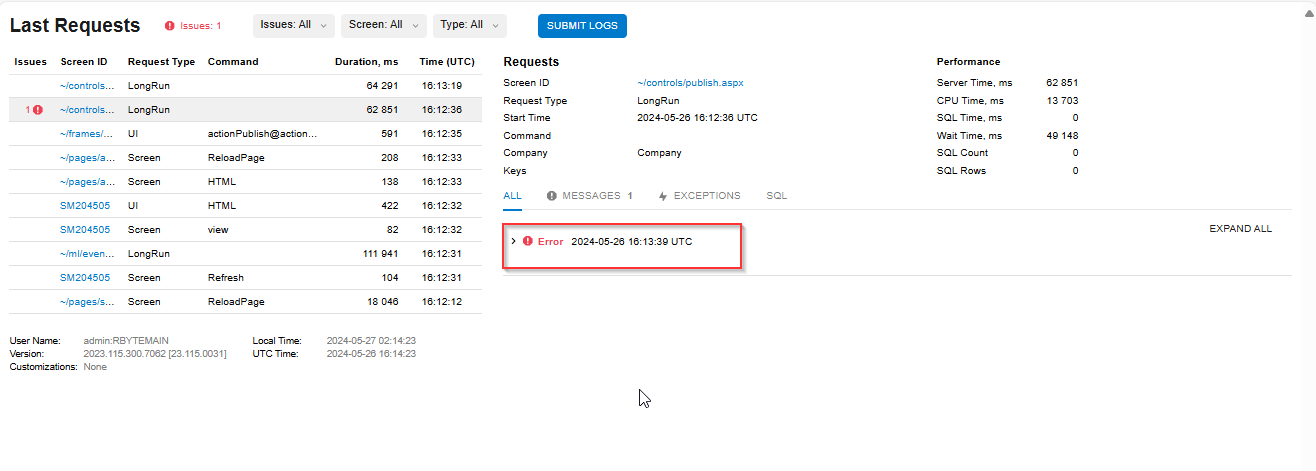Viewport: 1316px width, 471px height.
Task: Open the ~/controls link in the 64 291 row
Action: [x=87, y=86]
